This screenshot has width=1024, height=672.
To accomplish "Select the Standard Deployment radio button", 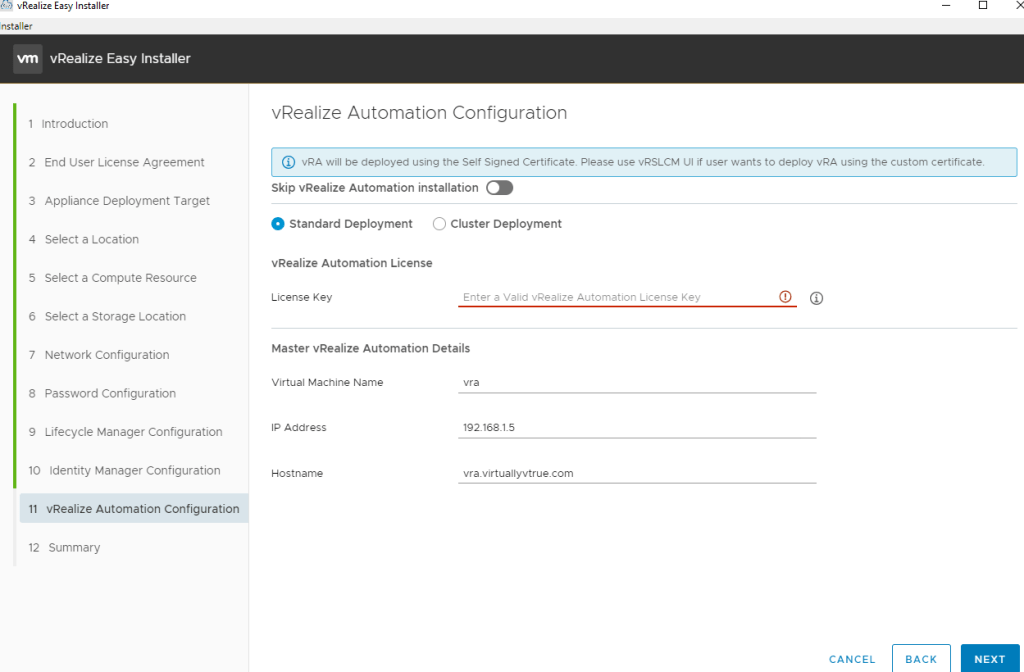I will tap(278, 224).
